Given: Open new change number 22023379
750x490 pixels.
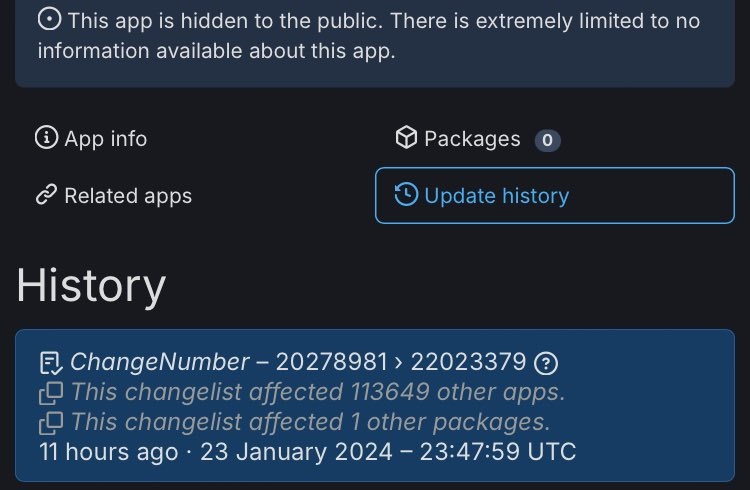Looking at the screenshot, I should 466,362.
